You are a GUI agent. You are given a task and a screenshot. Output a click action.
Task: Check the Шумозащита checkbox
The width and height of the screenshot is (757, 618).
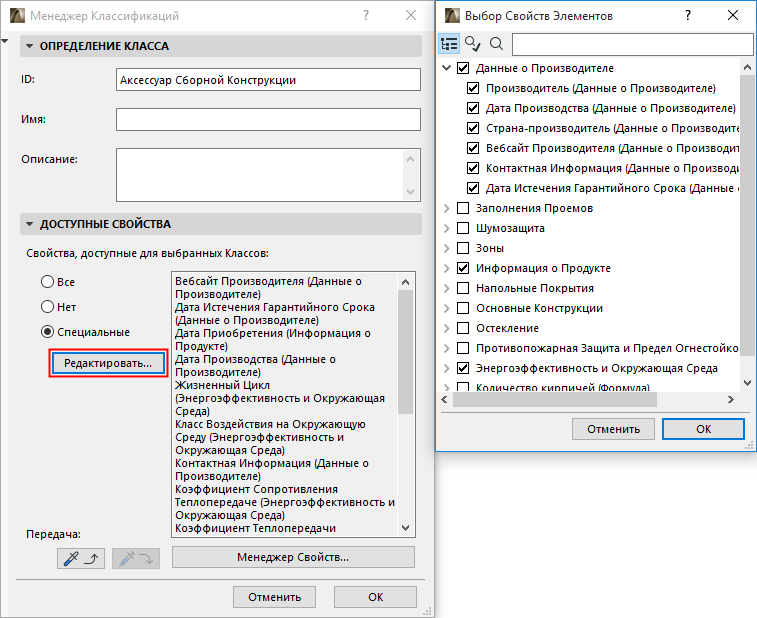[463, 228]
